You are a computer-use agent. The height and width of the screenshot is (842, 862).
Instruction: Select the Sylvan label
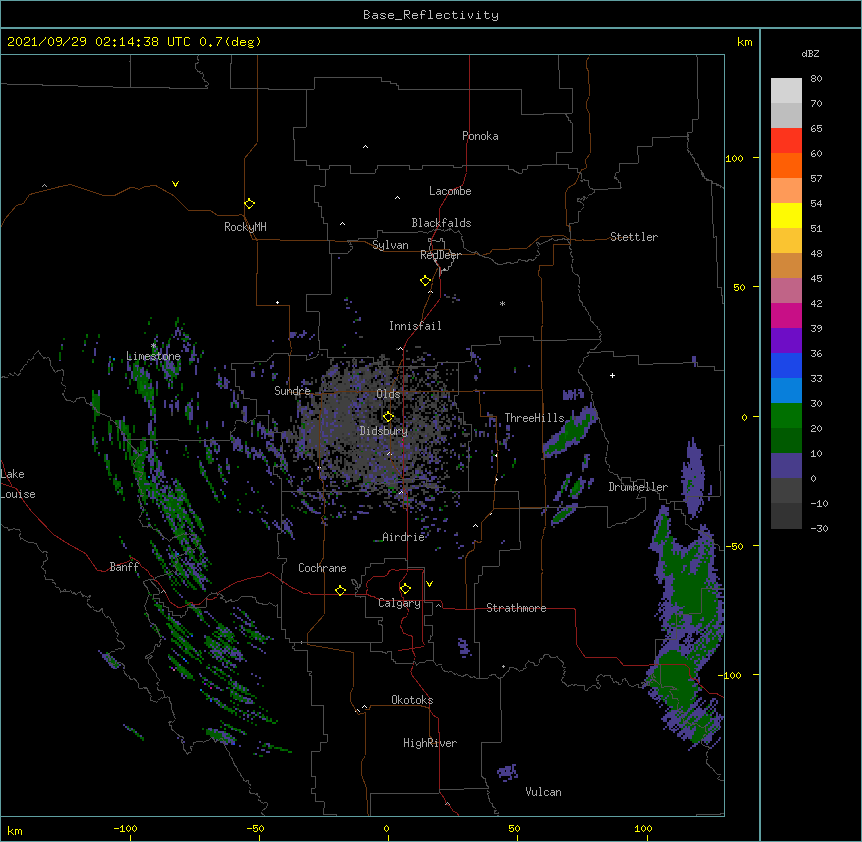[390, 245]
